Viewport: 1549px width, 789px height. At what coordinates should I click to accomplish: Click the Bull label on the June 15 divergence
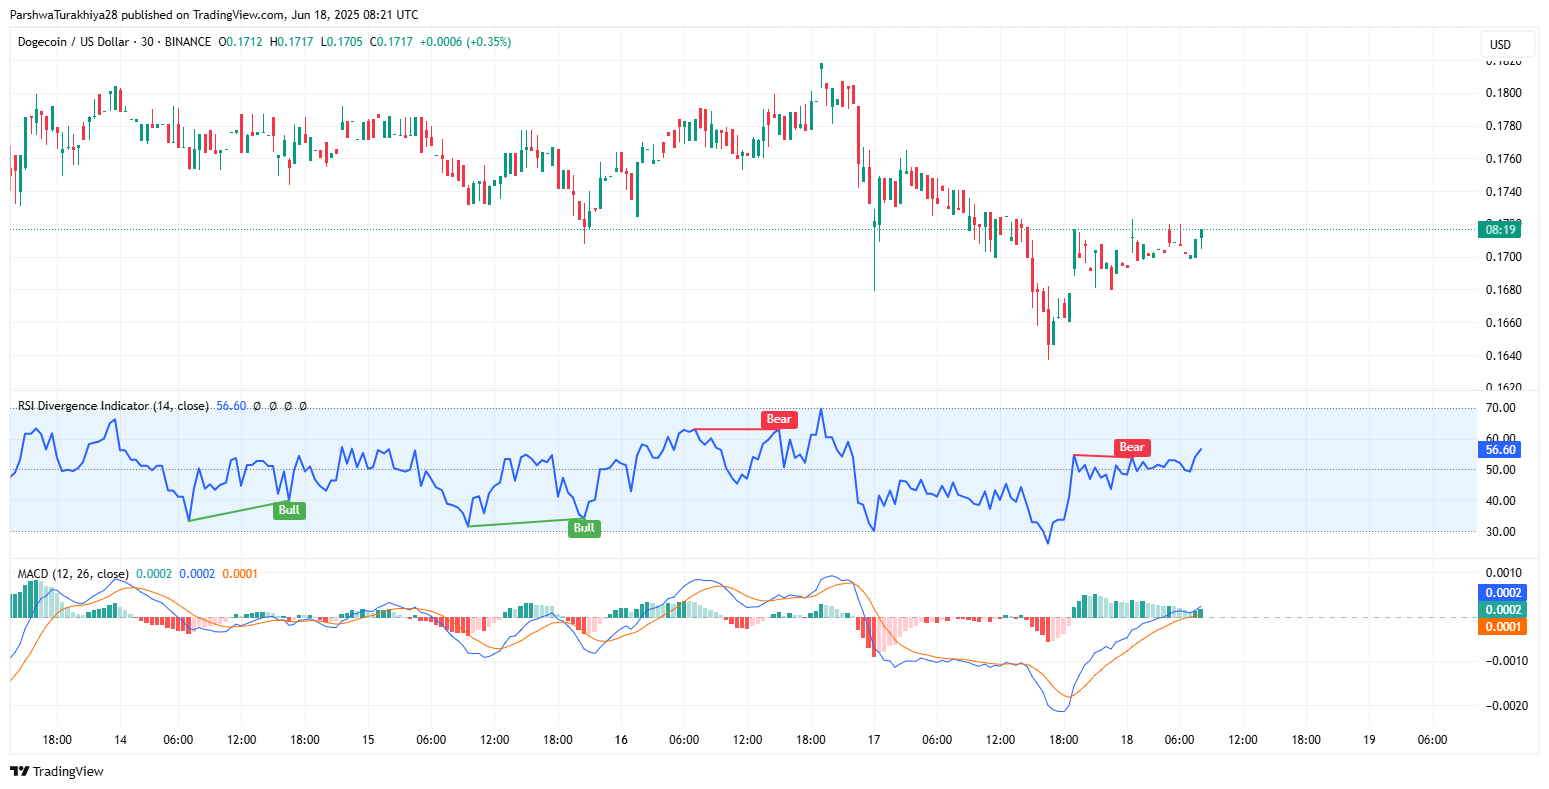[x=584, y=528]
